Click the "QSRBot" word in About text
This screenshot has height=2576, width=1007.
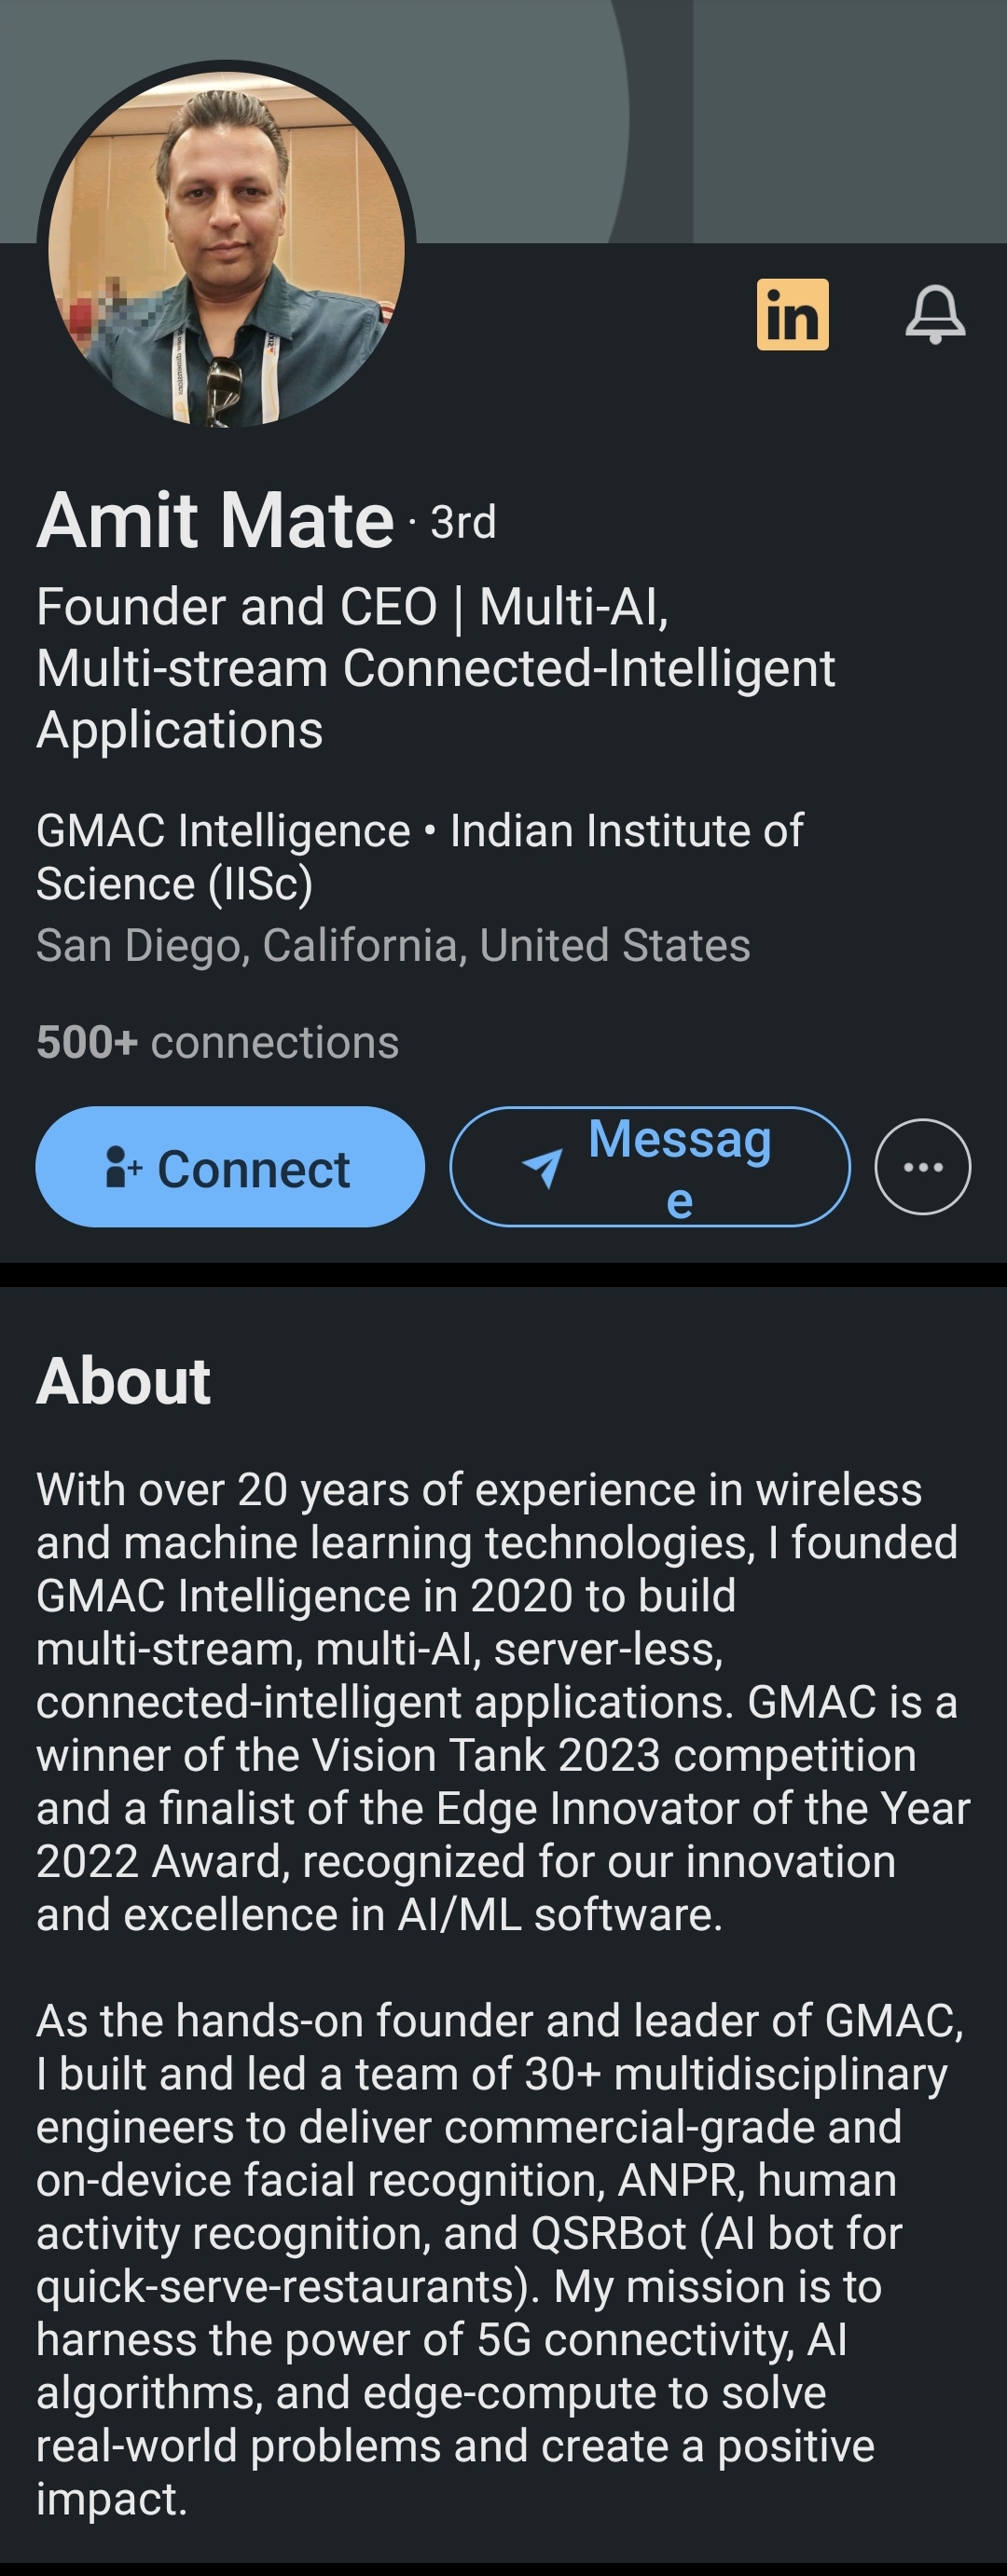pos(608,2233)
